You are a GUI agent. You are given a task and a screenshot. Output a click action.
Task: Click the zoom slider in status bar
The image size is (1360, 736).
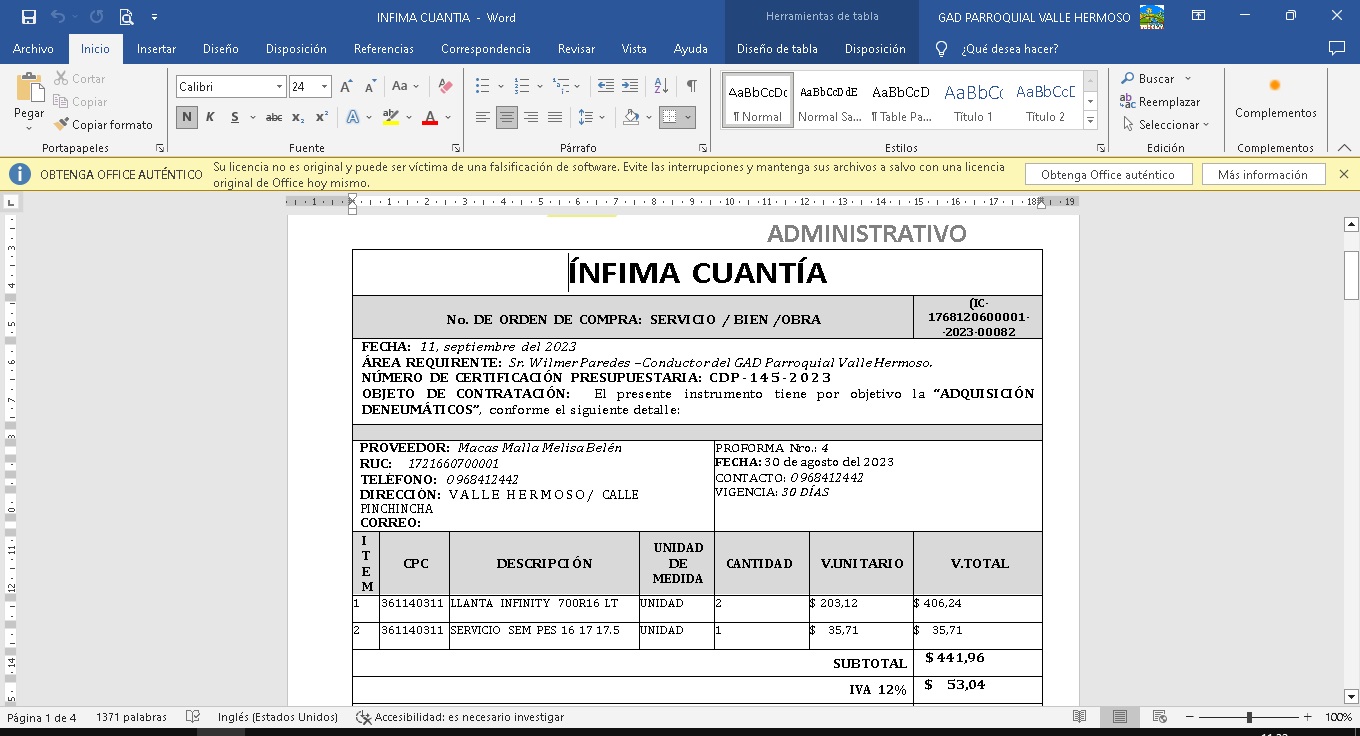pos(1249,717)
